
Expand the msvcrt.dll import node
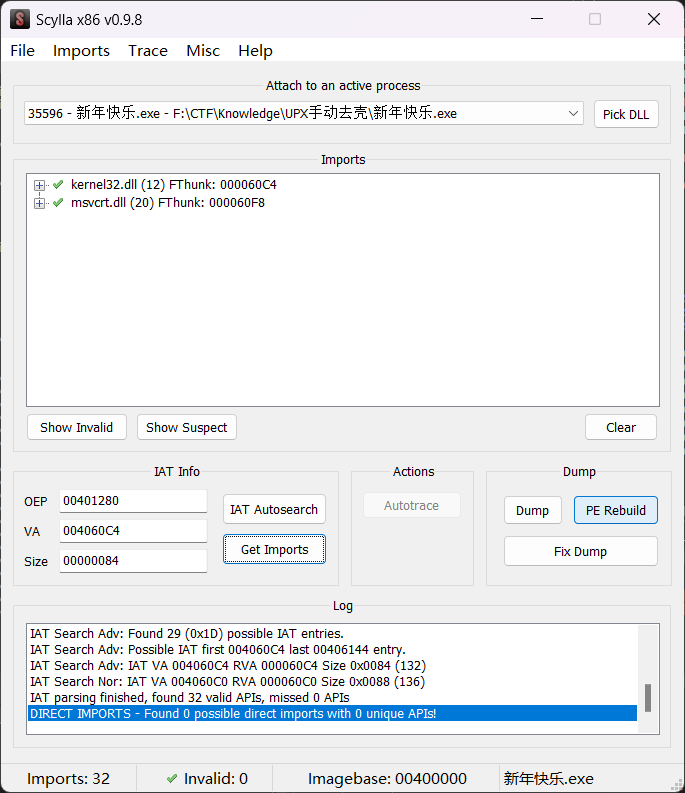click(x=39, y=203)
